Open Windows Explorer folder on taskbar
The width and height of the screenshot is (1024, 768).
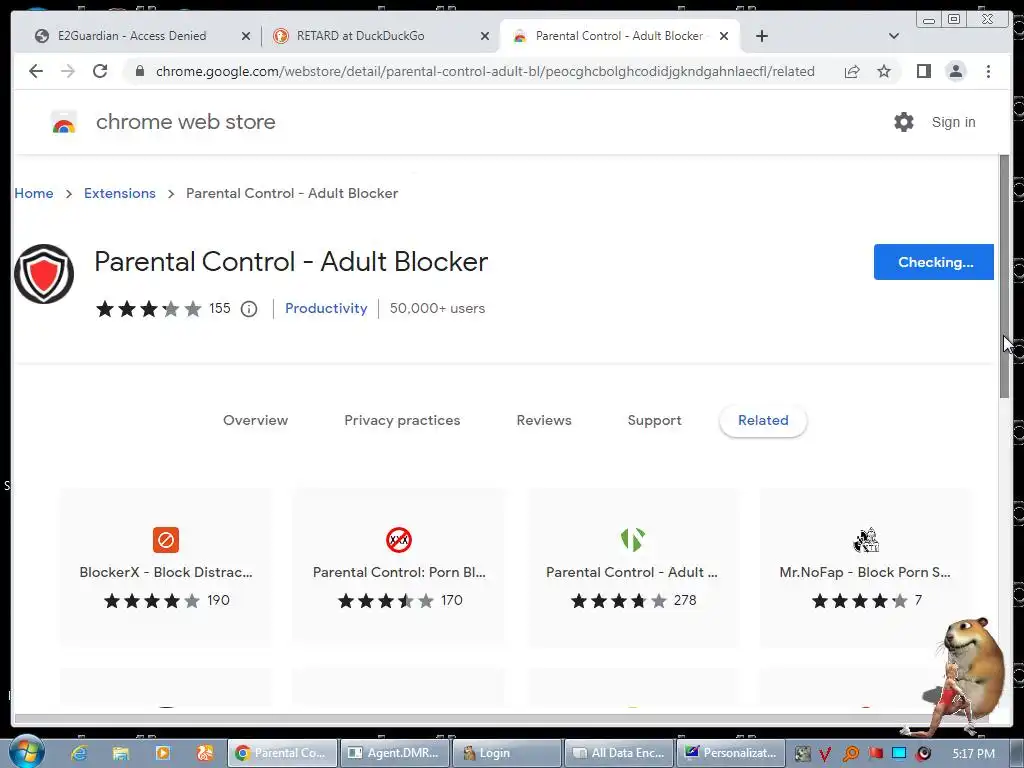point(121,753)
